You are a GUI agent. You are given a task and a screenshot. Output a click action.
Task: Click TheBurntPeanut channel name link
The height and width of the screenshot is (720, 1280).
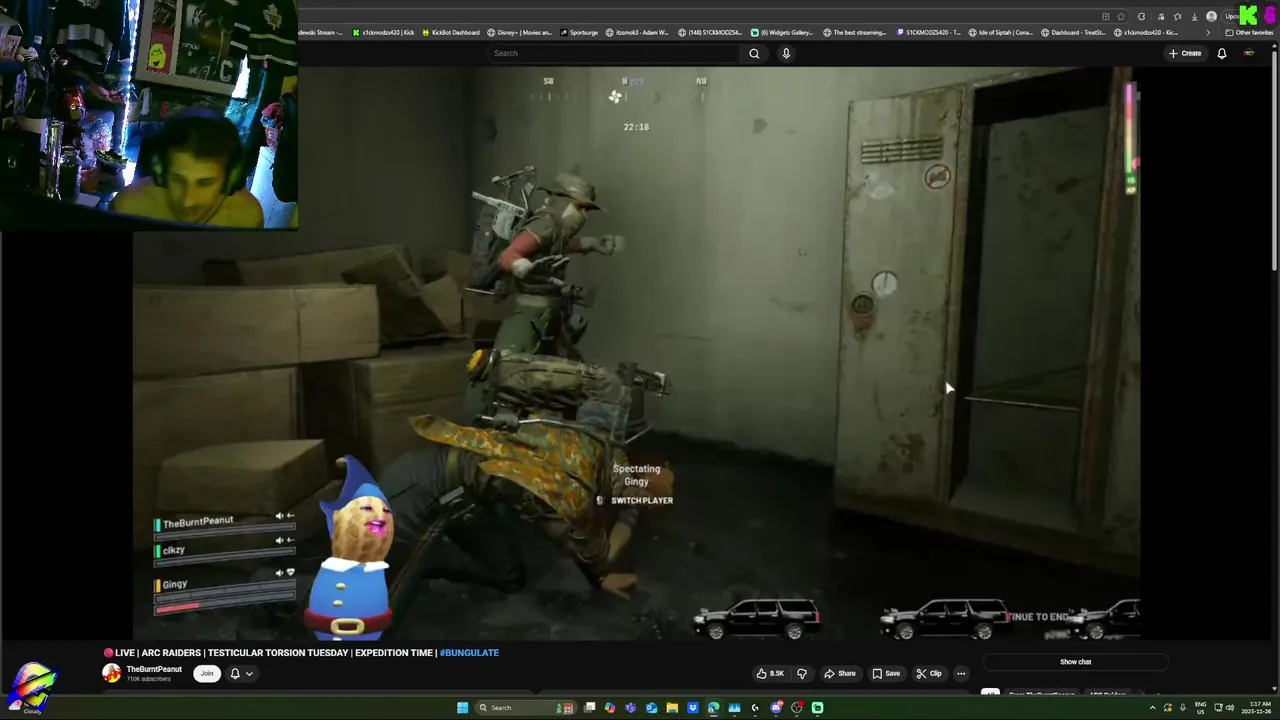click(x=154, y=669)
